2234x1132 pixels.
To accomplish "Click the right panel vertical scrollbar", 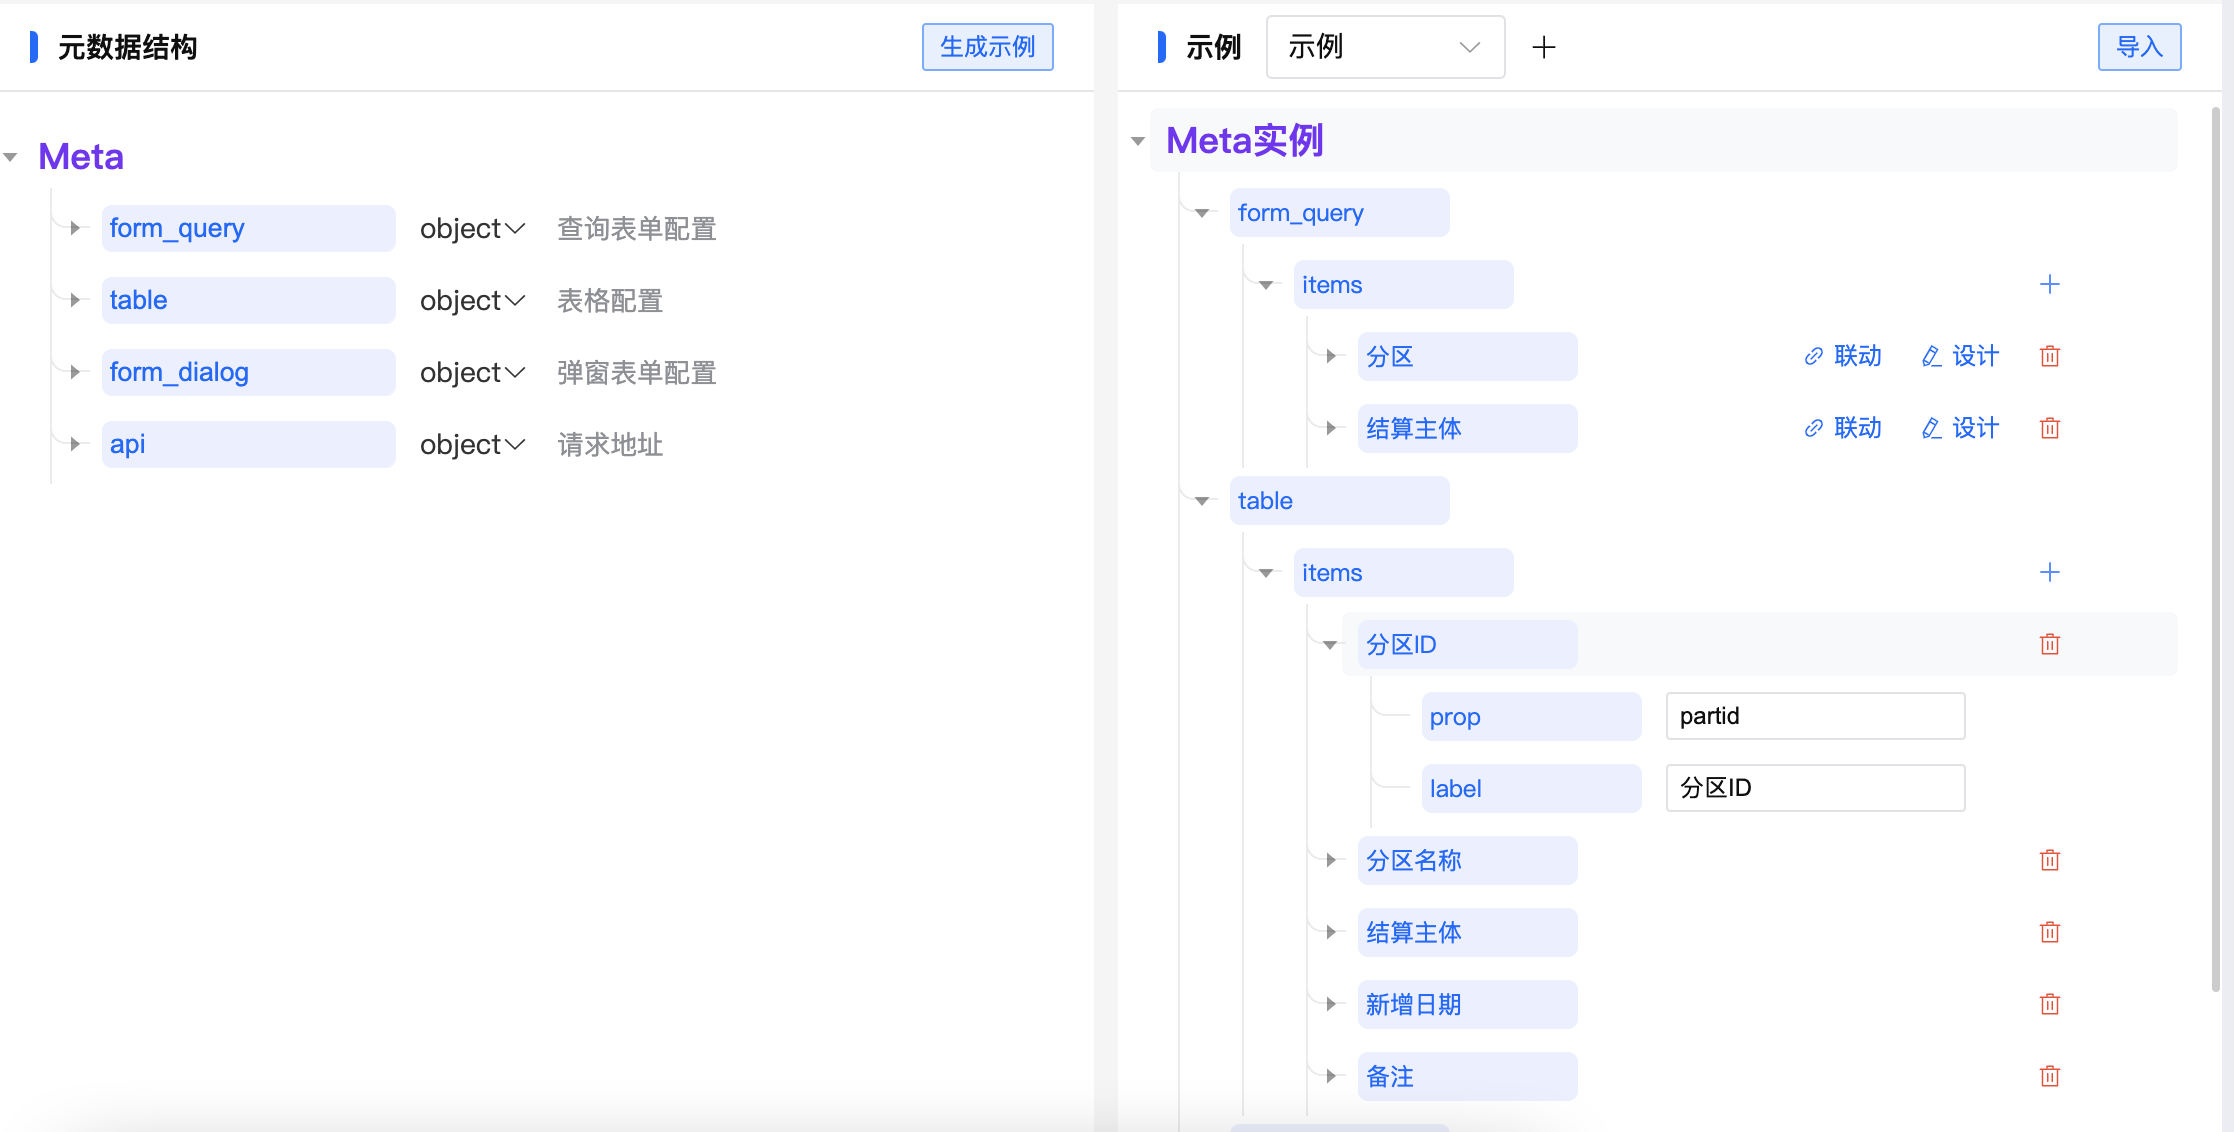I will pyautogui.click(x=2216, y=548).
